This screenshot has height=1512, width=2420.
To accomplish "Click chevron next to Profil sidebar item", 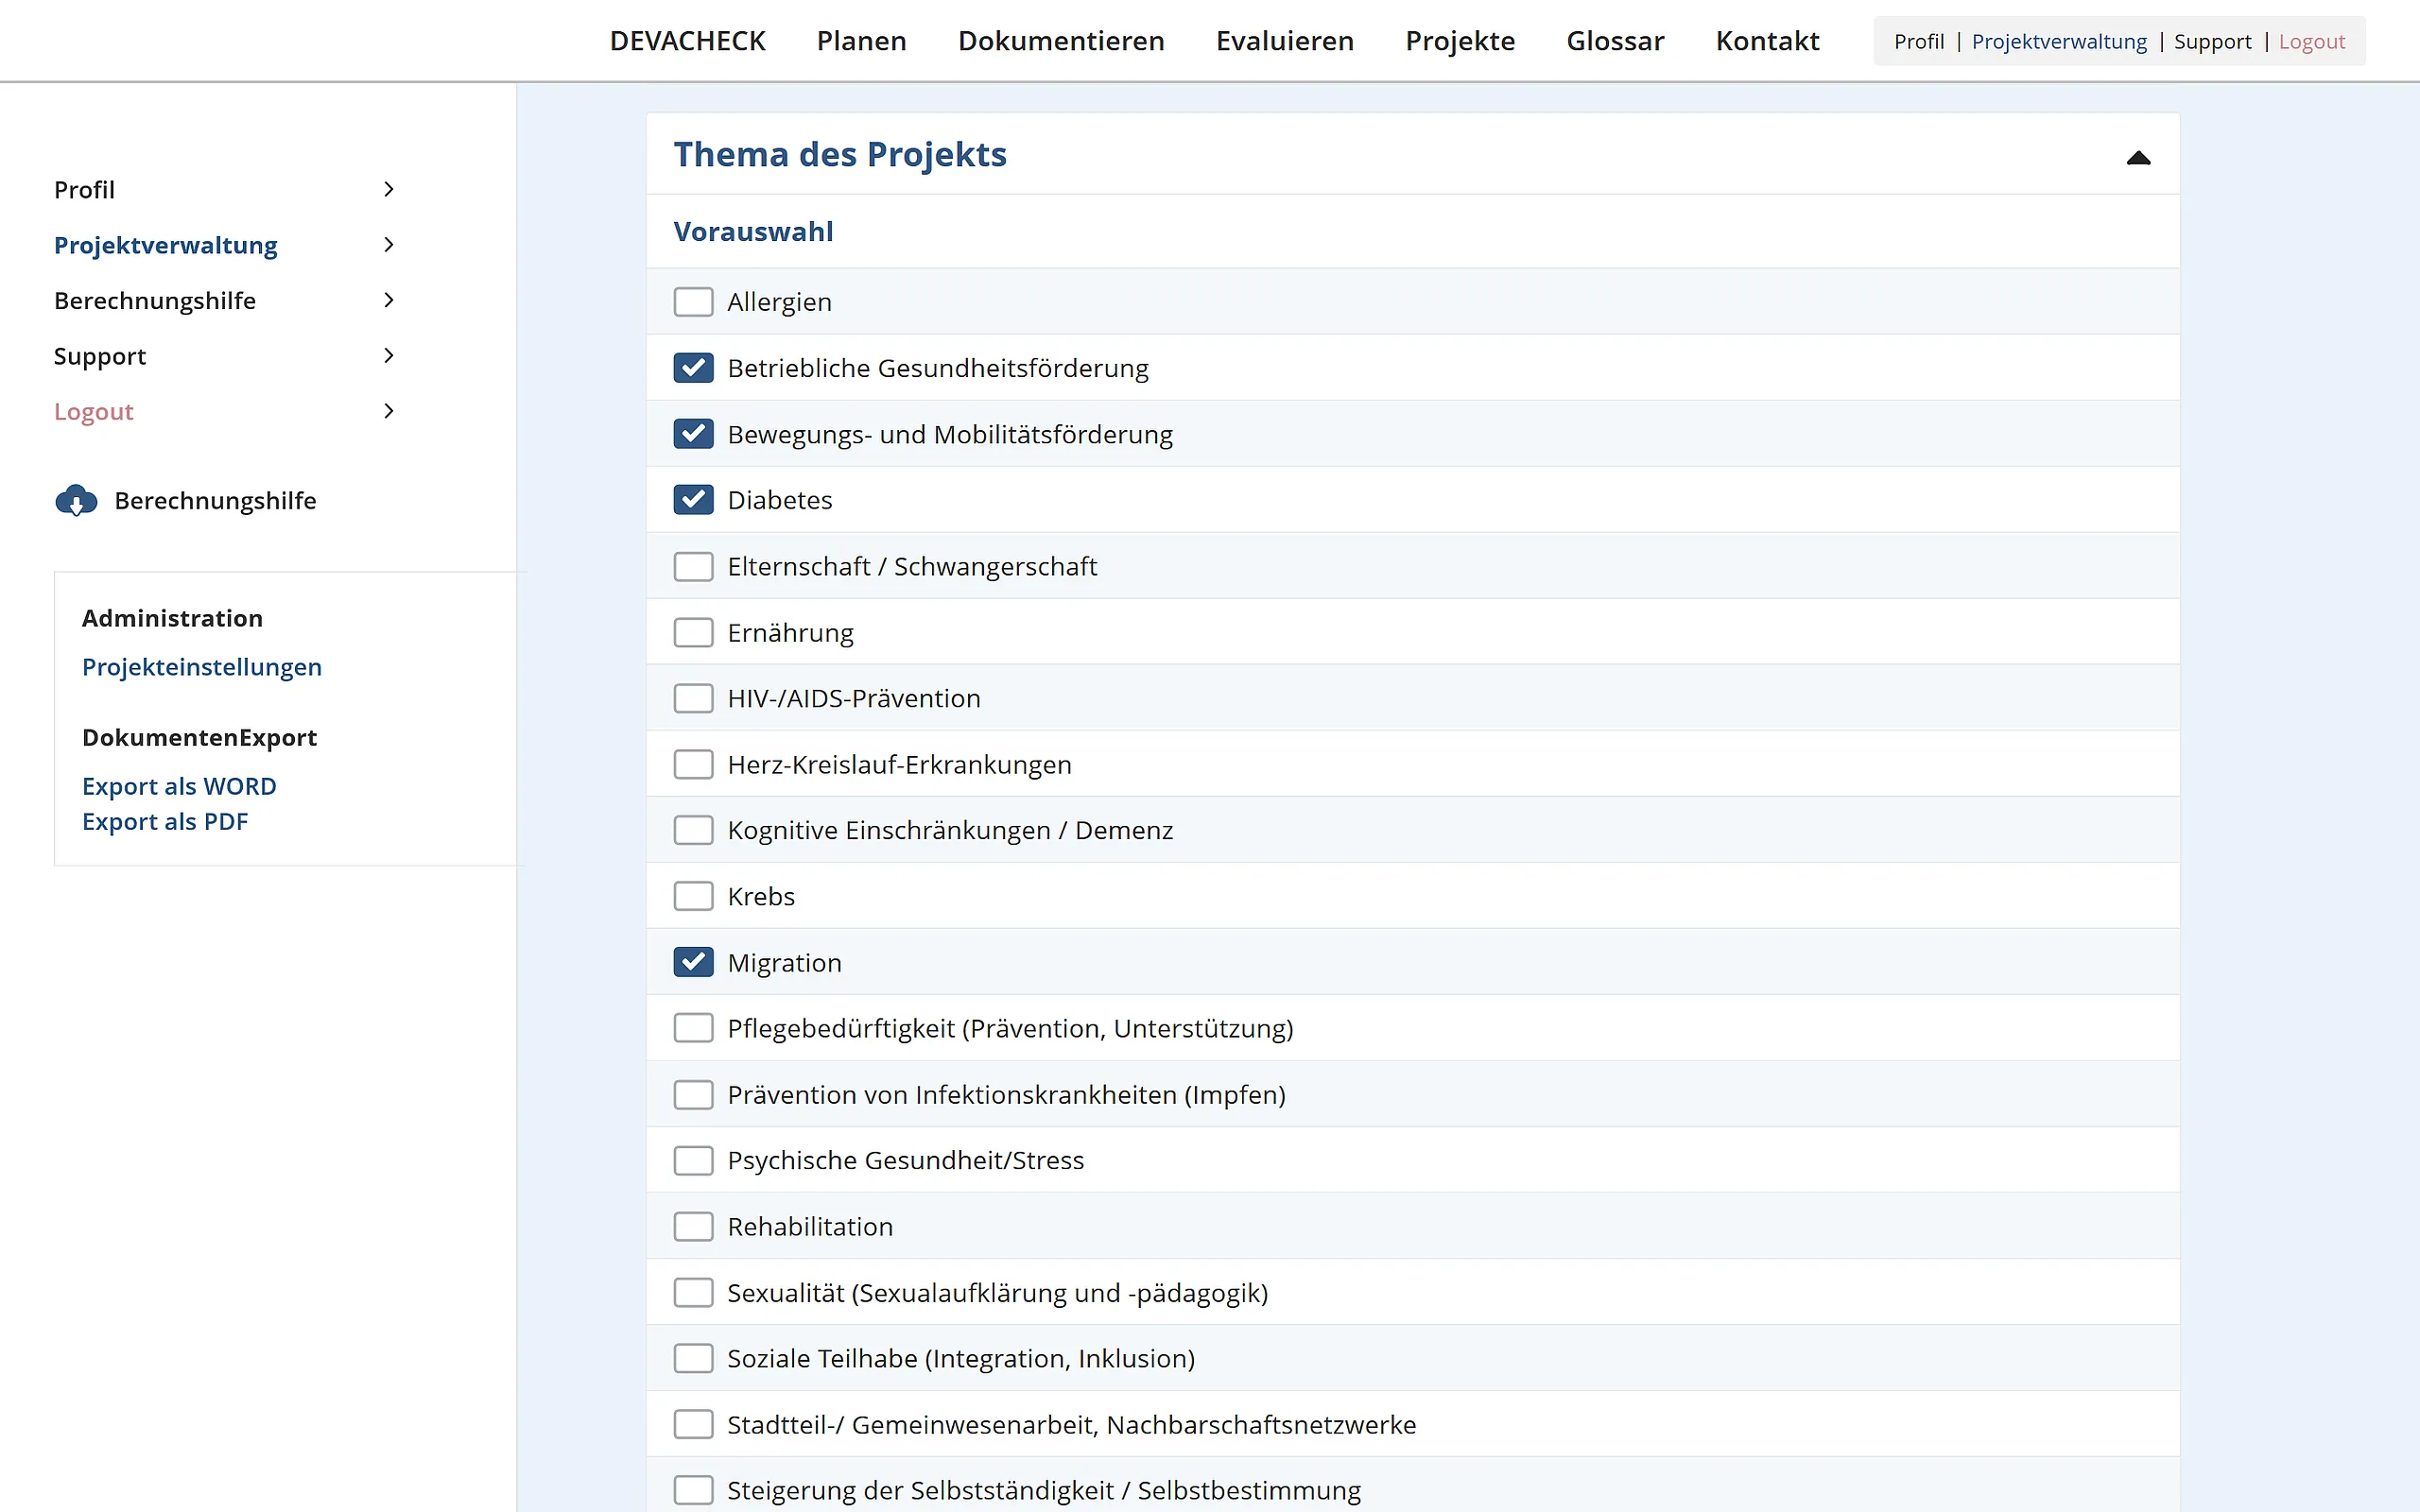I will pyautogui.click(x=389, y=189).
